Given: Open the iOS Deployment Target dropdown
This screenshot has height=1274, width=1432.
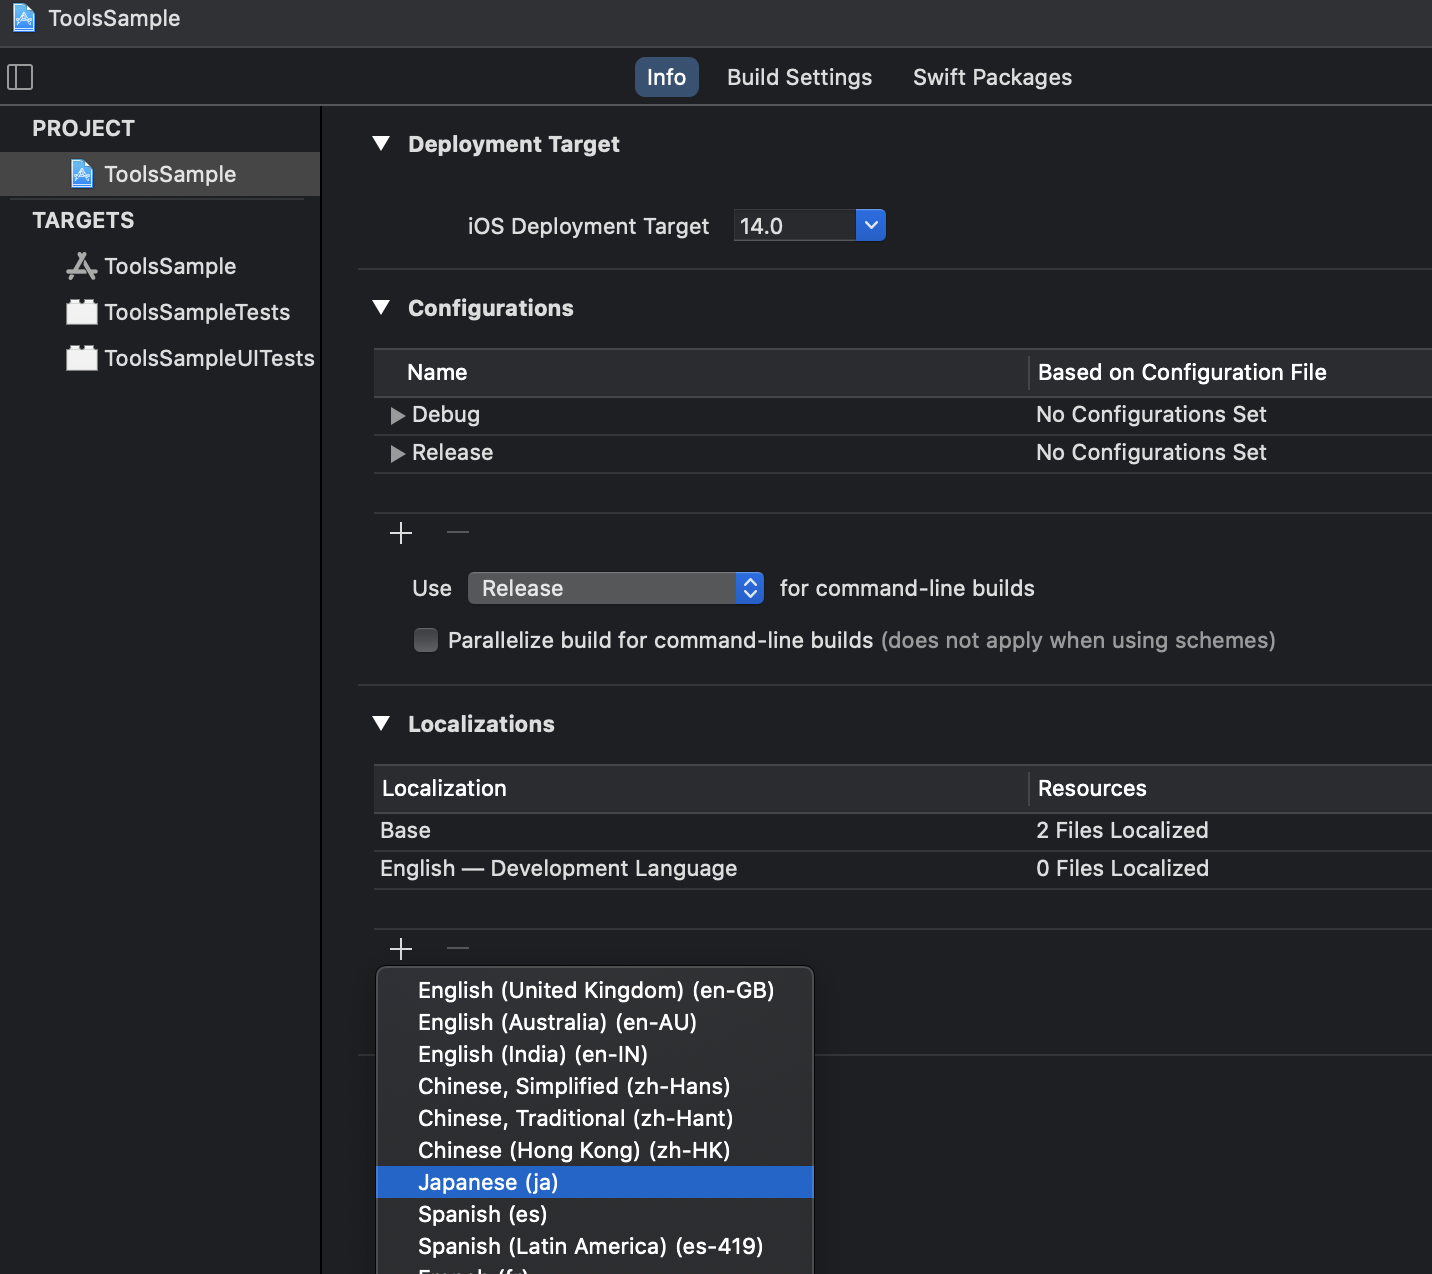Looking at the screenshot, I should [x=870, y=226].
